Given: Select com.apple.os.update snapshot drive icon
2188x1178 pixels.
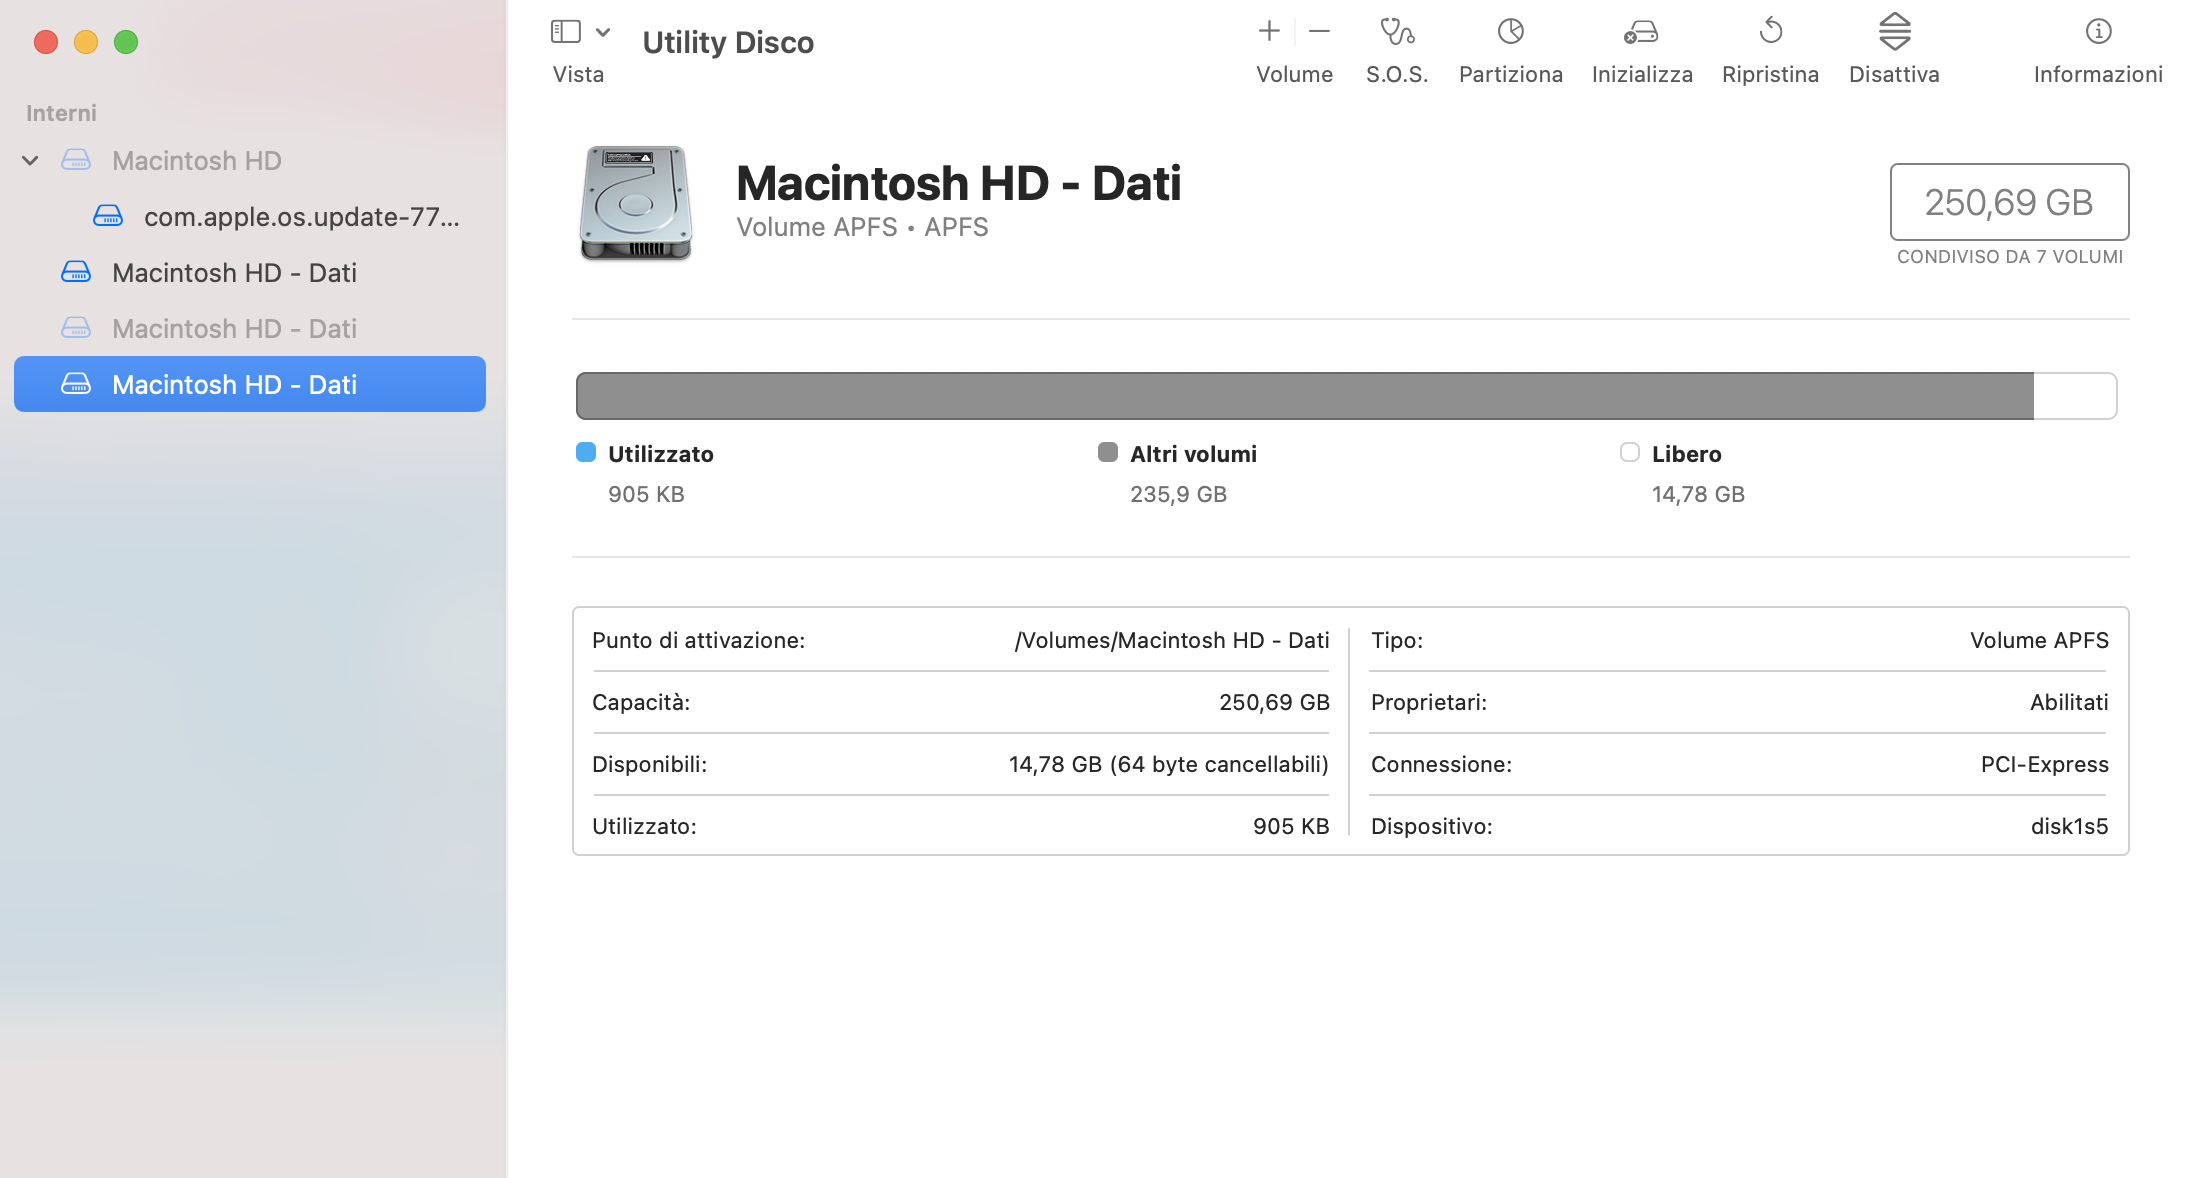Looking at the screenshot, I should click(x=108, y=216).
